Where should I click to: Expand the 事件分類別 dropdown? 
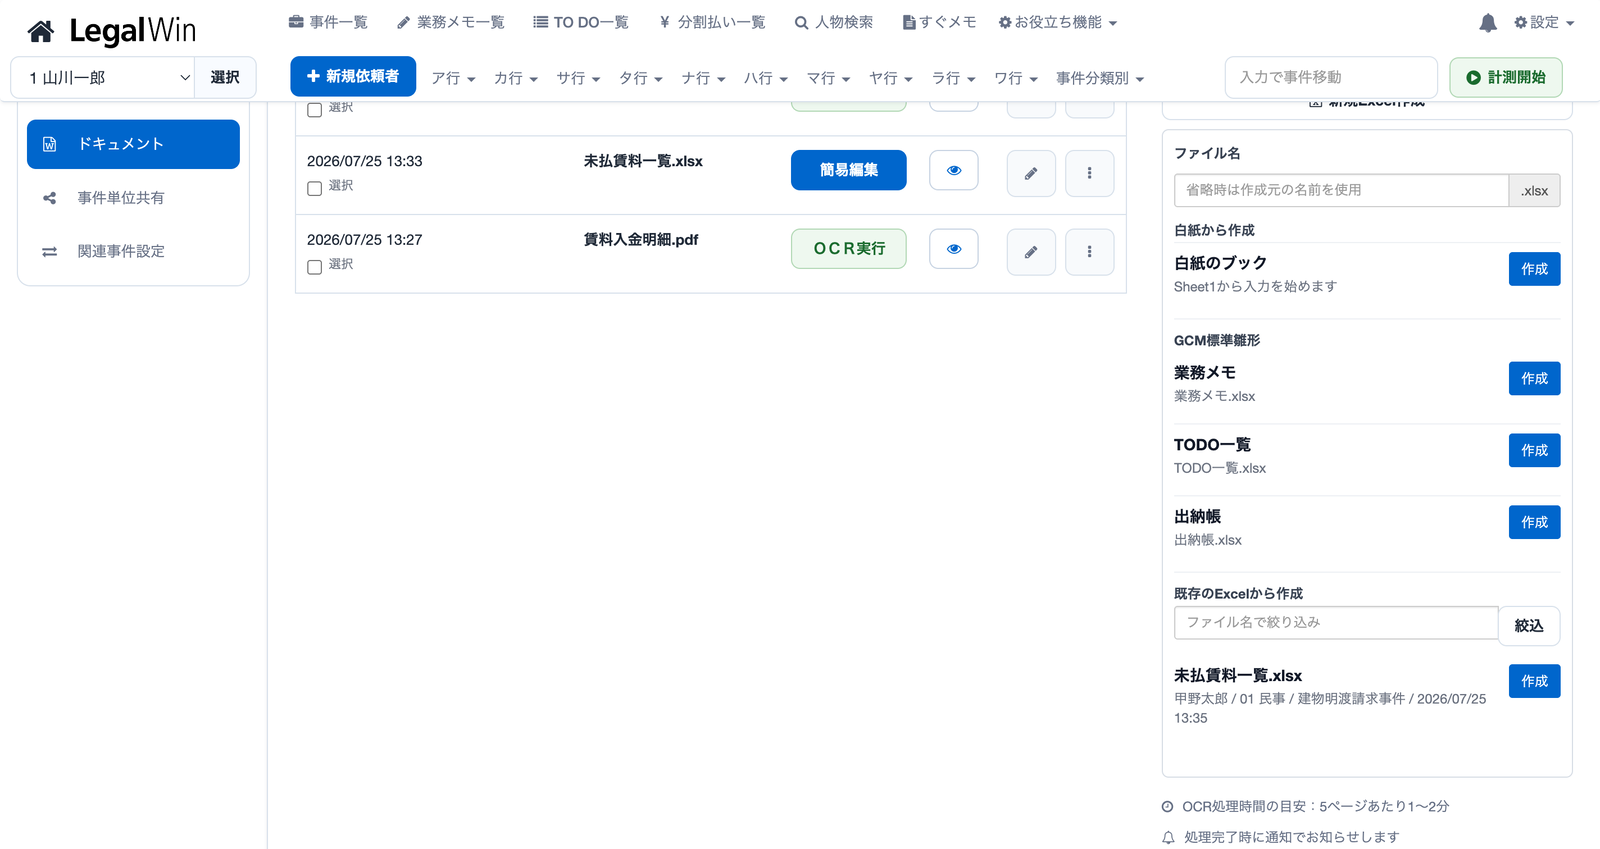click(1100, 78)
